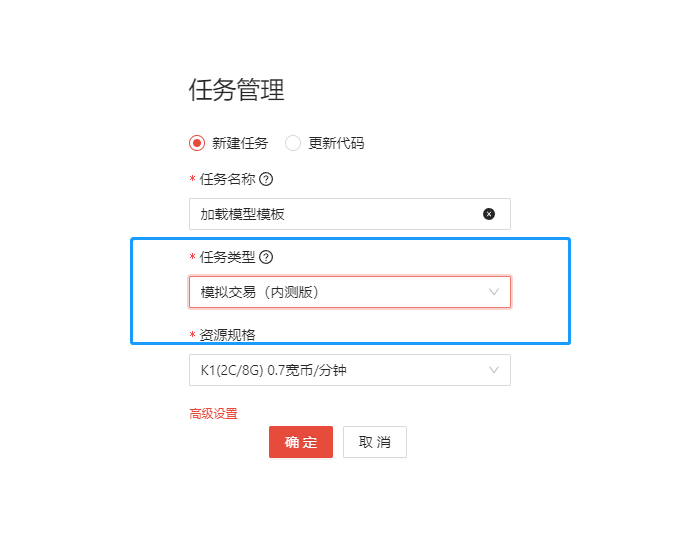681x549 pixels.
Task: Click the 任务名称 field label
Action: pos(227,180)
